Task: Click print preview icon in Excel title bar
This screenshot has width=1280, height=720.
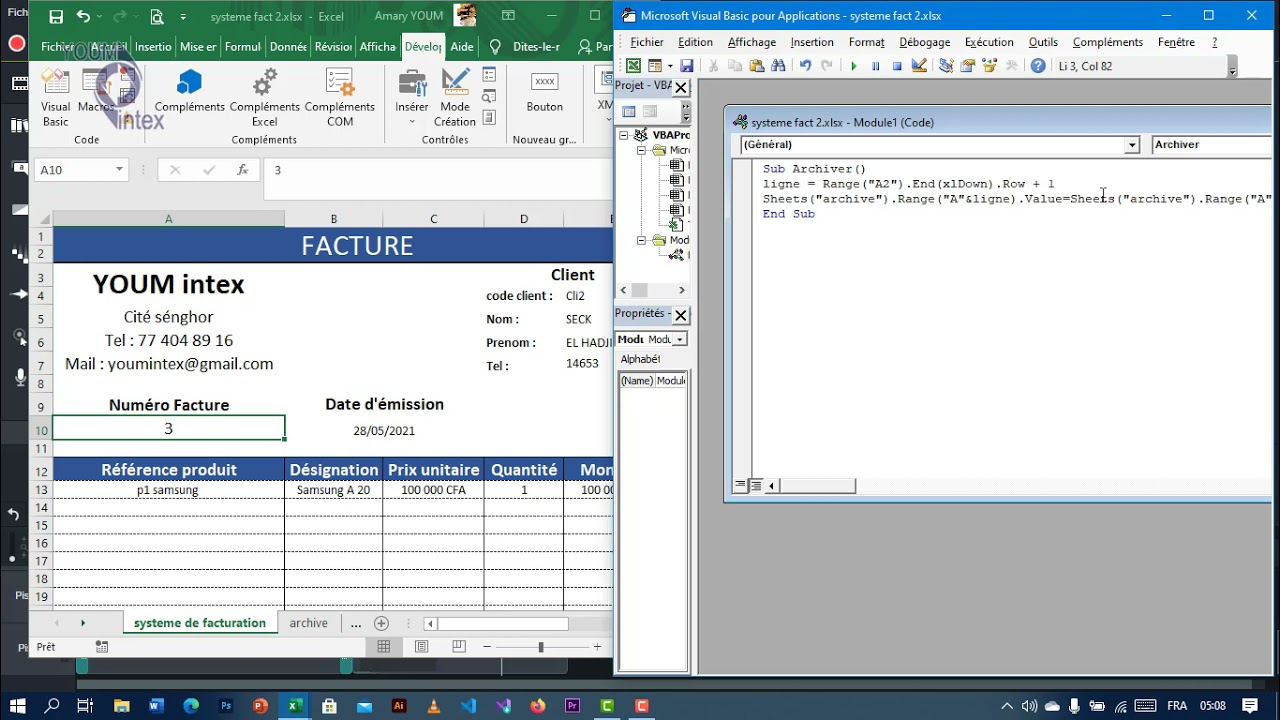Action: click(157, 17)
